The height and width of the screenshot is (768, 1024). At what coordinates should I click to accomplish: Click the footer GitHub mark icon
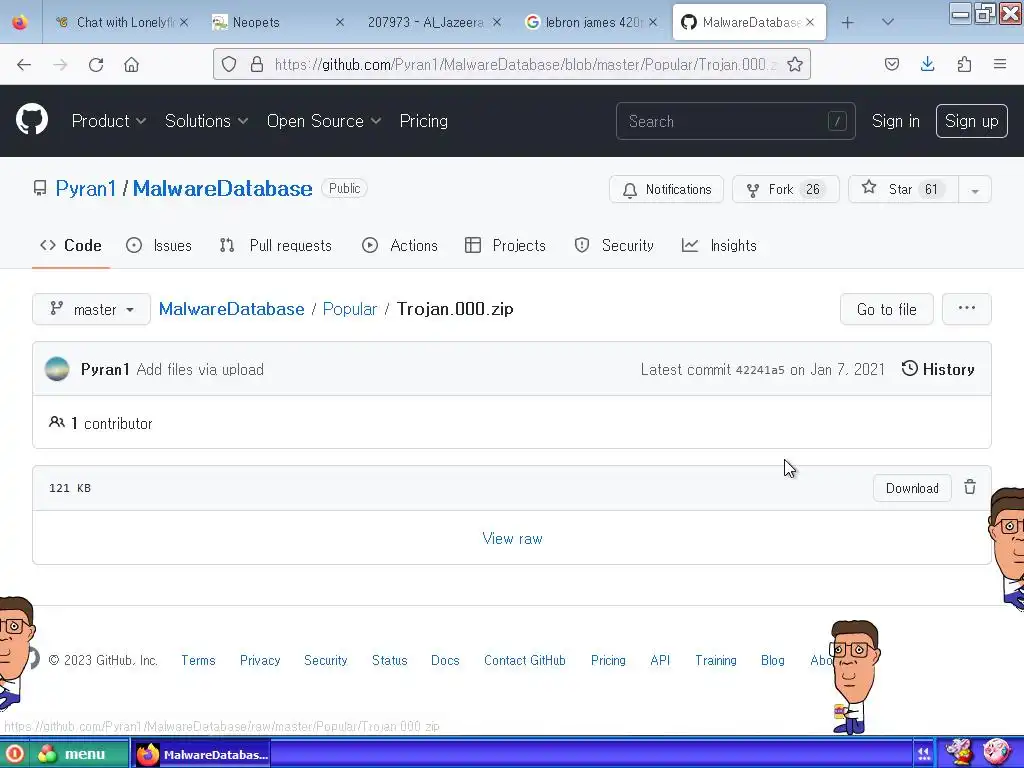pyautogui.click(x=33, y=658)
